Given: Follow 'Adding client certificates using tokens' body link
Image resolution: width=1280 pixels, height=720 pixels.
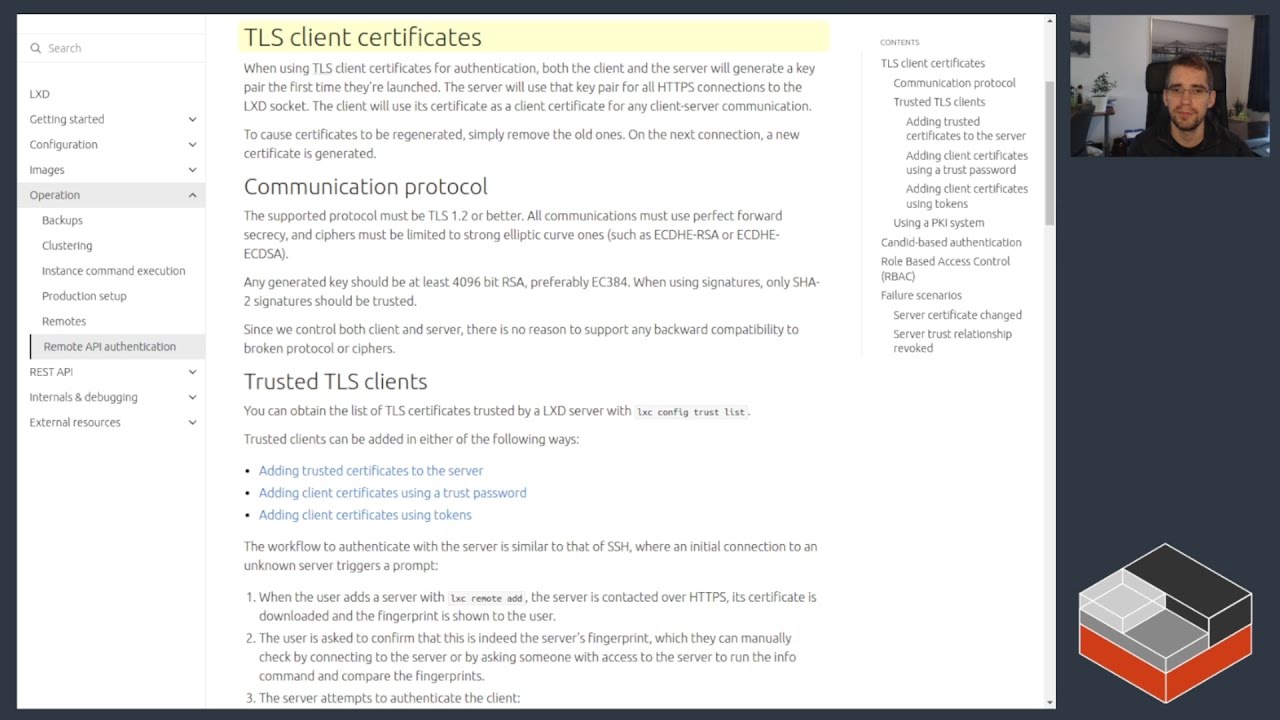Looking at the screenshot, I should point(365,515).
